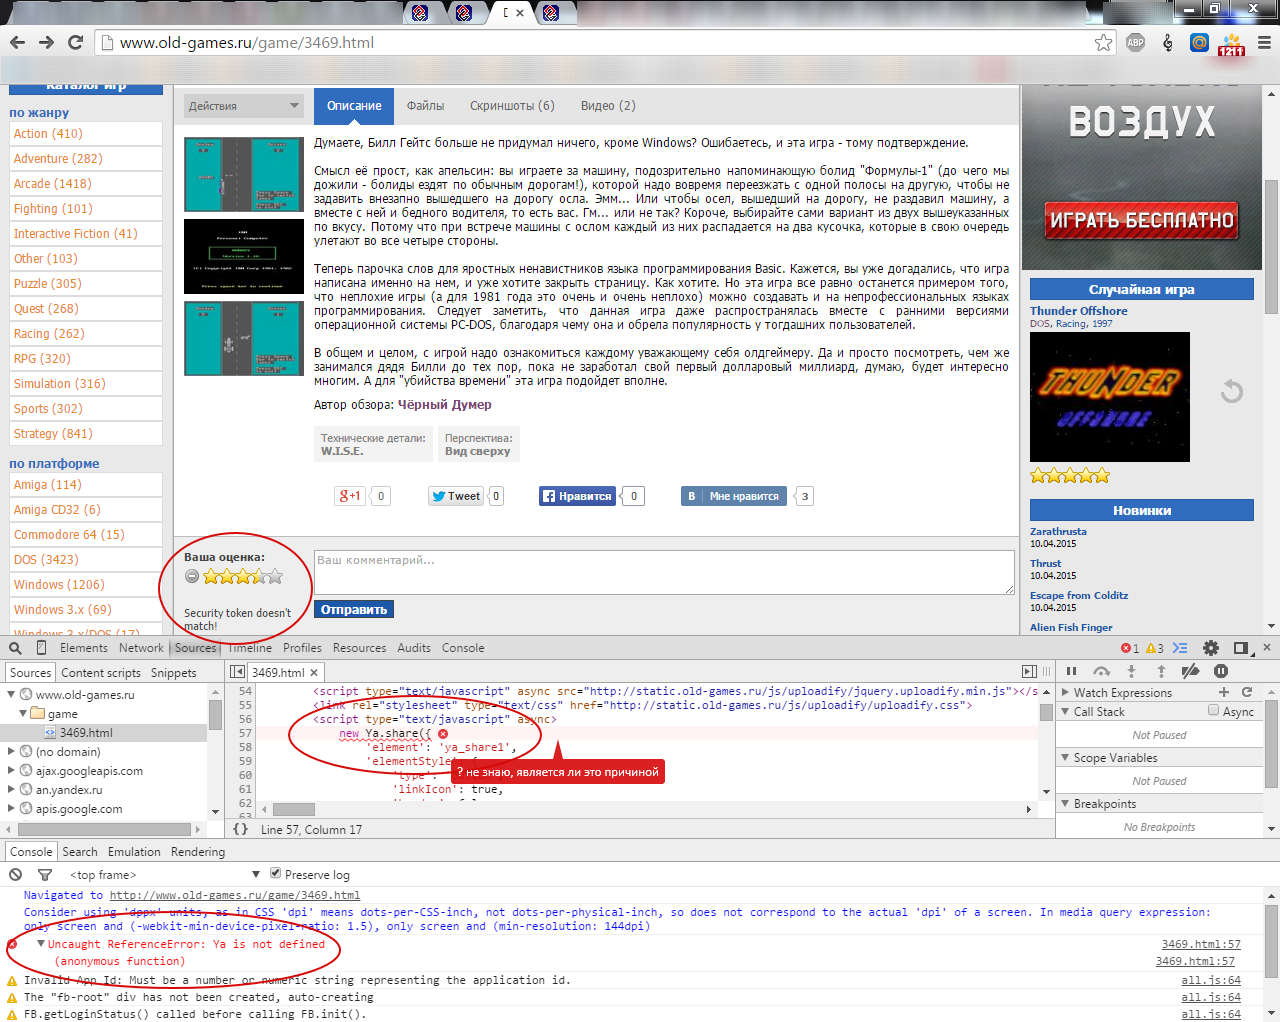The height and width of the screenshot is (1022, 1280).
Task: Click the DevTools search magnifier icon
Action: click(15, 648)
